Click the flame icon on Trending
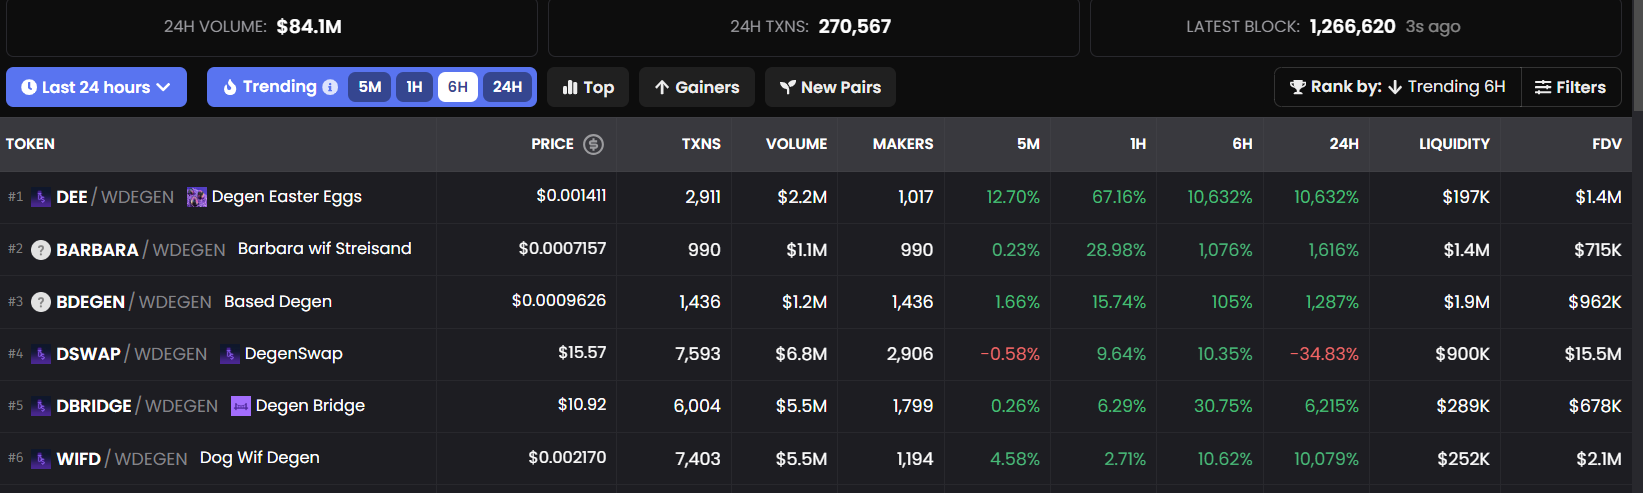Screen dimensions: 1643x493 (230, 87)
